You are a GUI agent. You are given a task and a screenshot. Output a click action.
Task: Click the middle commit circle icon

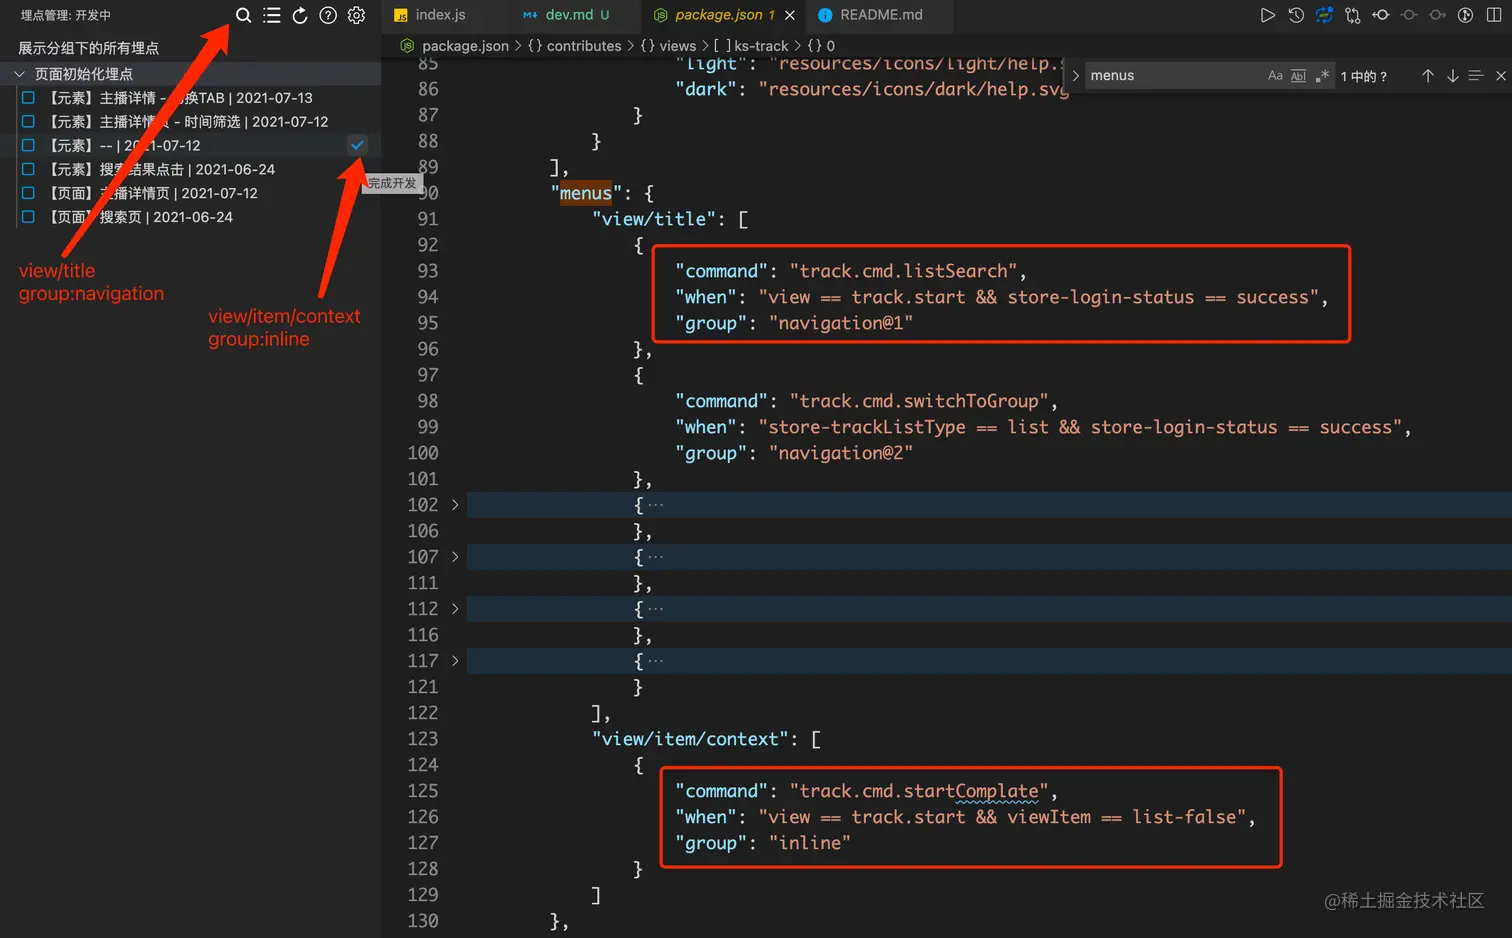tap(1409, 15)
